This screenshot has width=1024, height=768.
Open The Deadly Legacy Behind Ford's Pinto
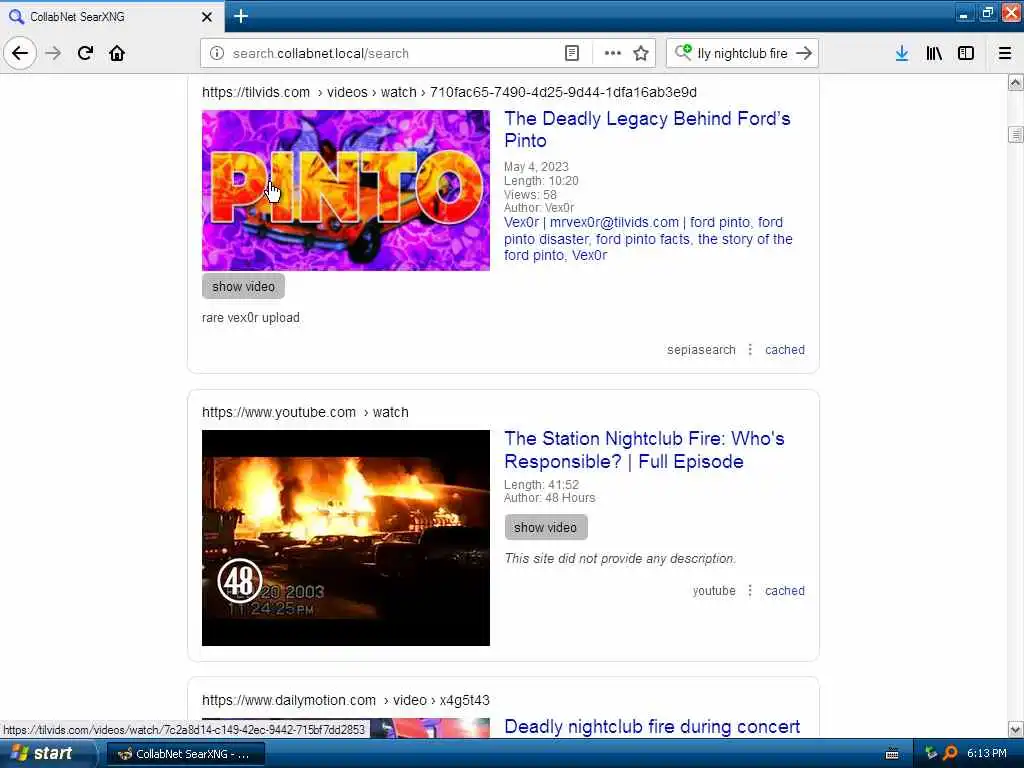click(647, 129)
